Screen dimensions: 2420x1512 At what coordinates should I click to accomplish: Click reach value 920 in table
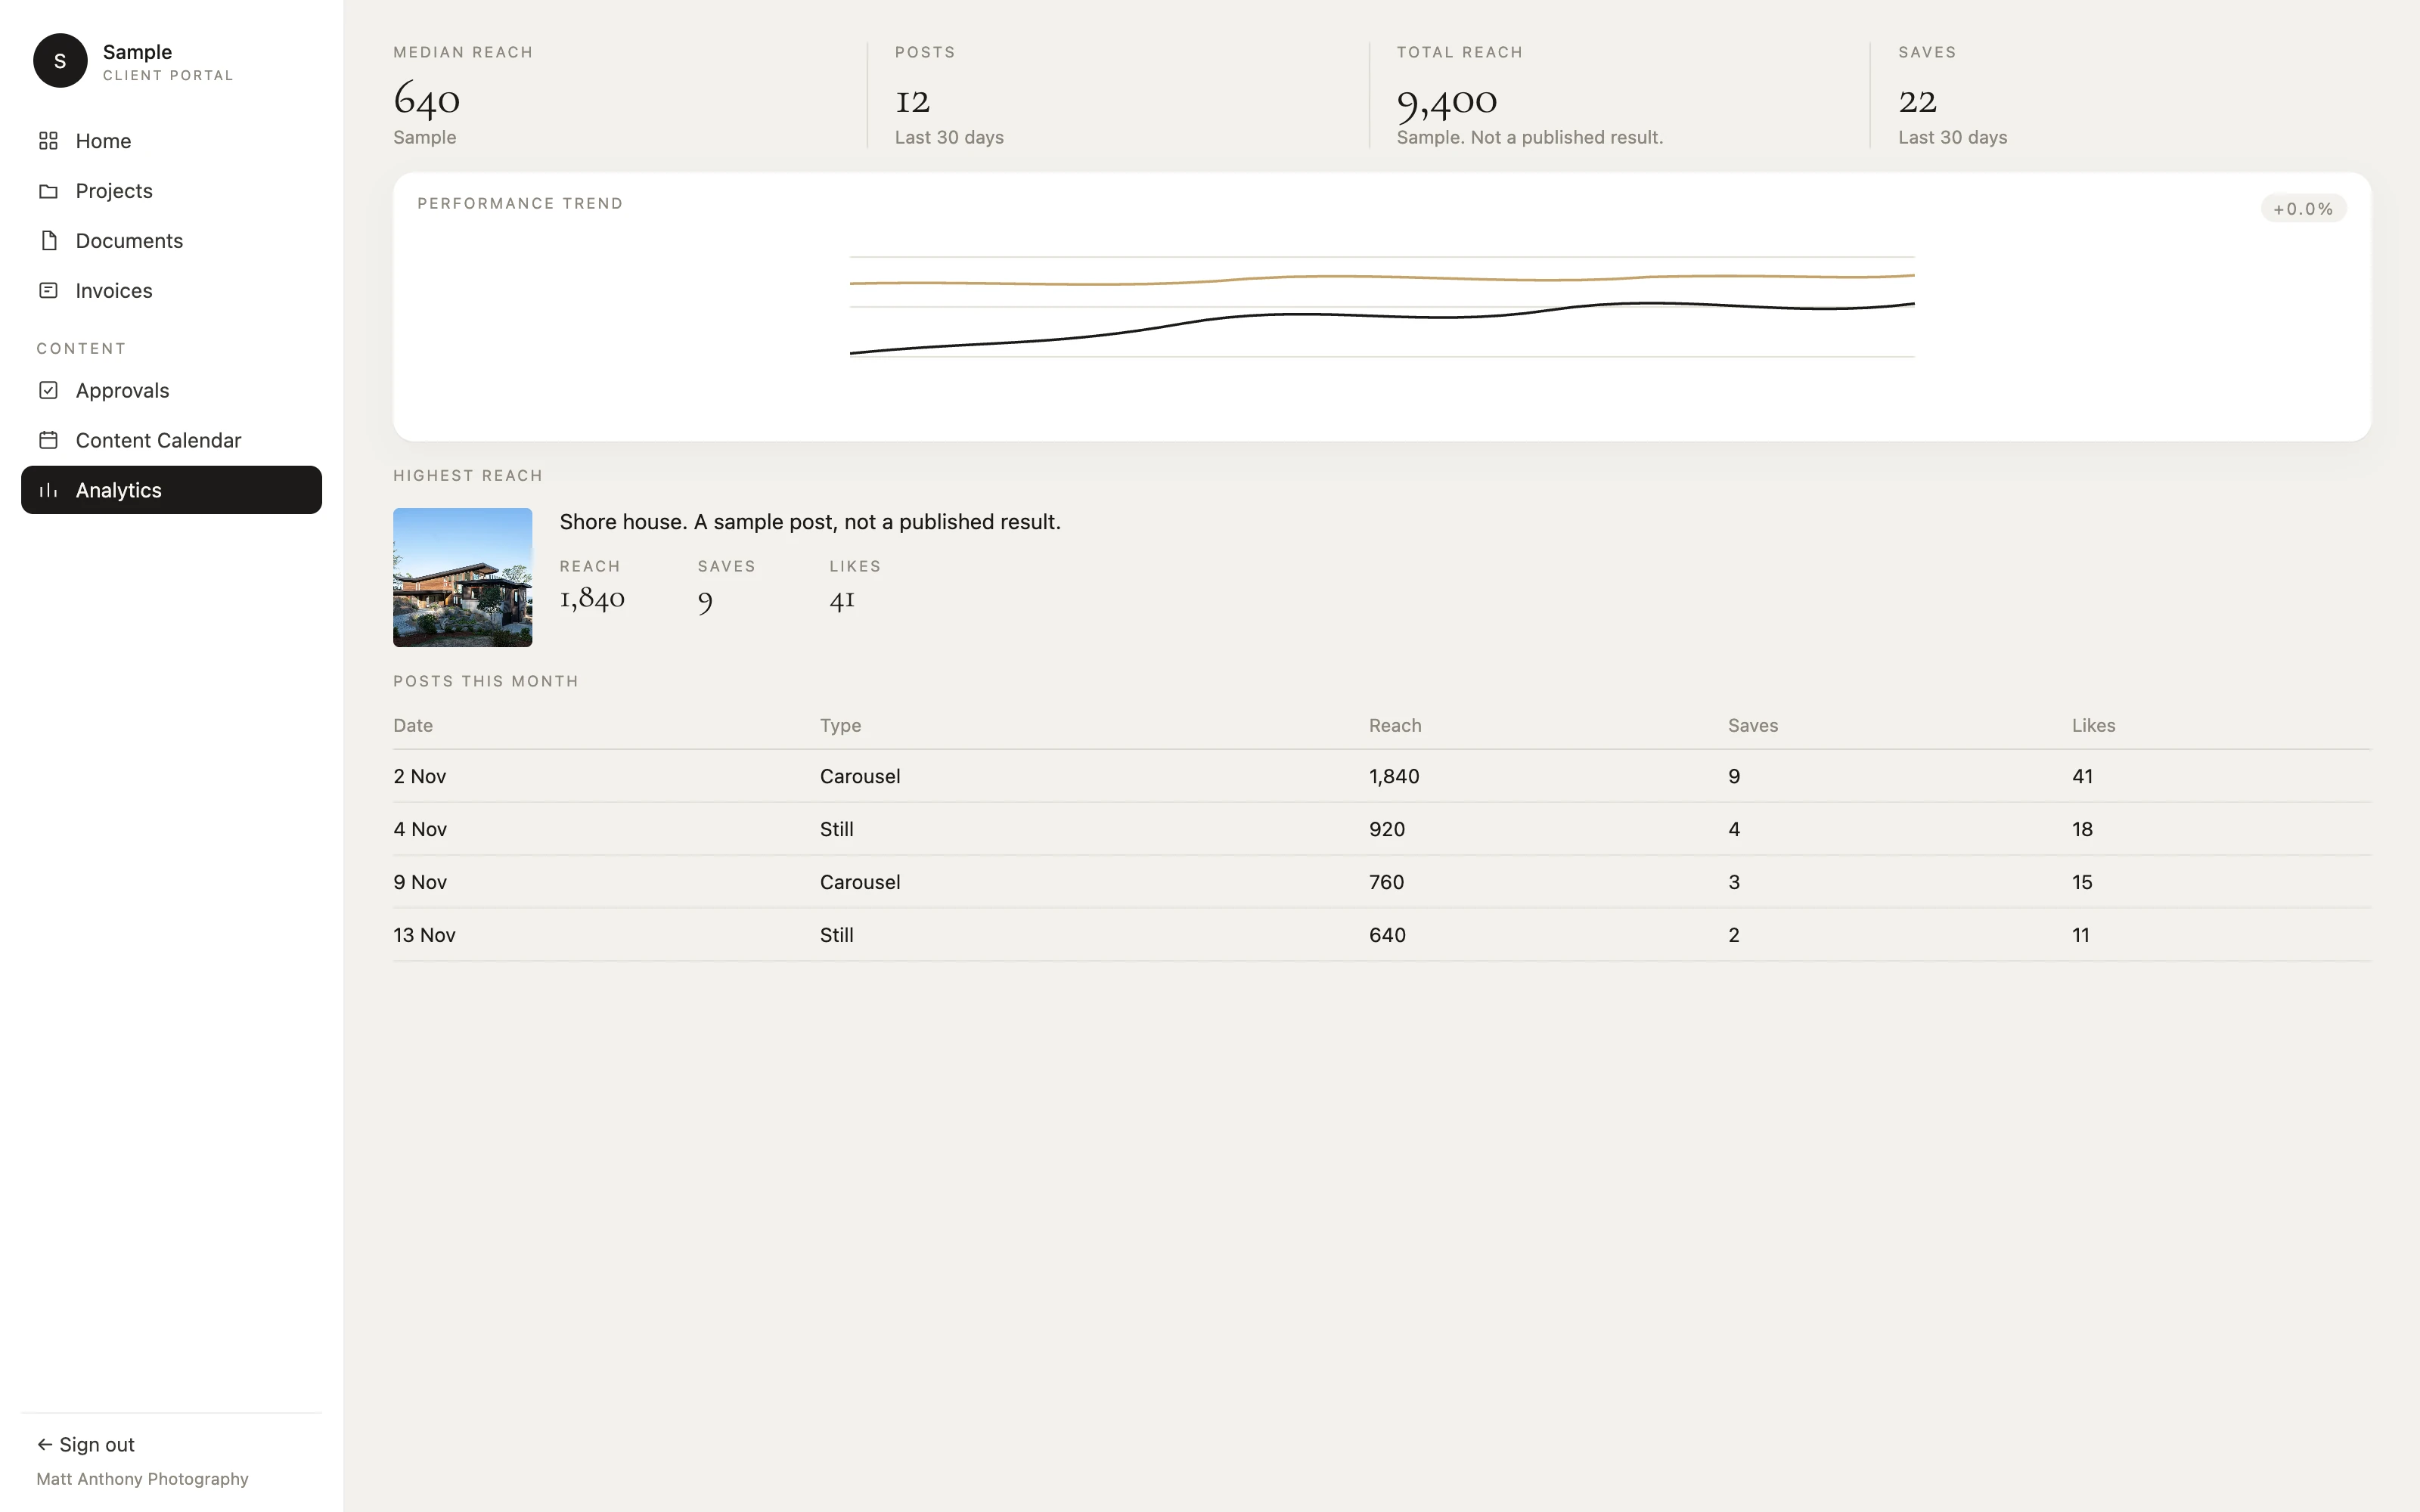click(x=1387, y=830)
